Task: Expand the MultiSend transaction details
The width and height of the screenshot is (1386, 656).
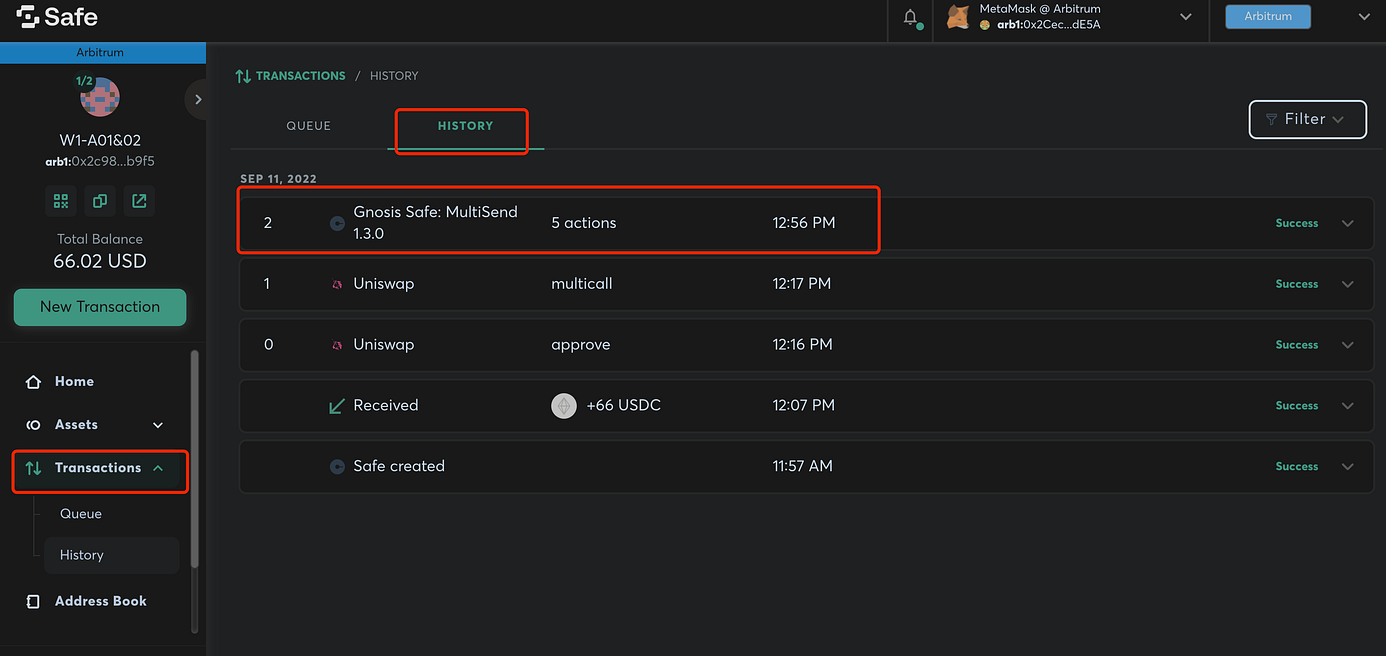Action: [x=1348, y=223]
